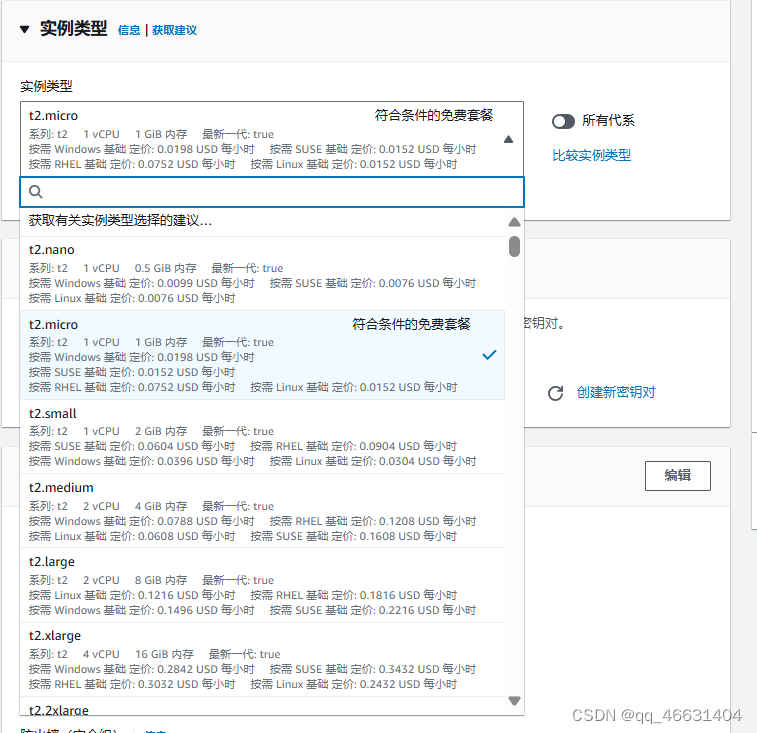The height and width of the screenshot is (733, 757).
Task: Open the 比较实例类型 link
Action: pos(591,155)
